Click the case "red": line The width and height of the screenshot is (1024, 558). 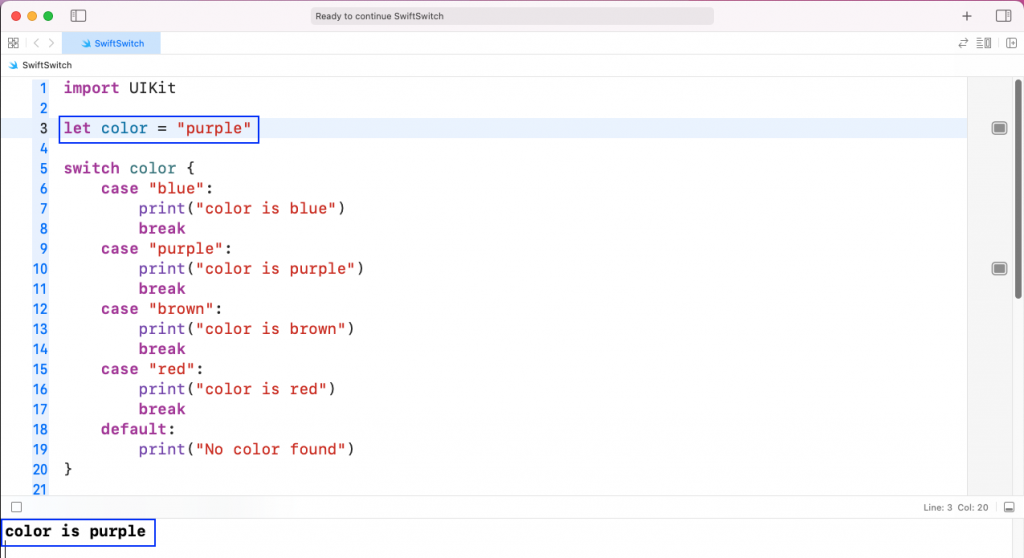(152, 369)
